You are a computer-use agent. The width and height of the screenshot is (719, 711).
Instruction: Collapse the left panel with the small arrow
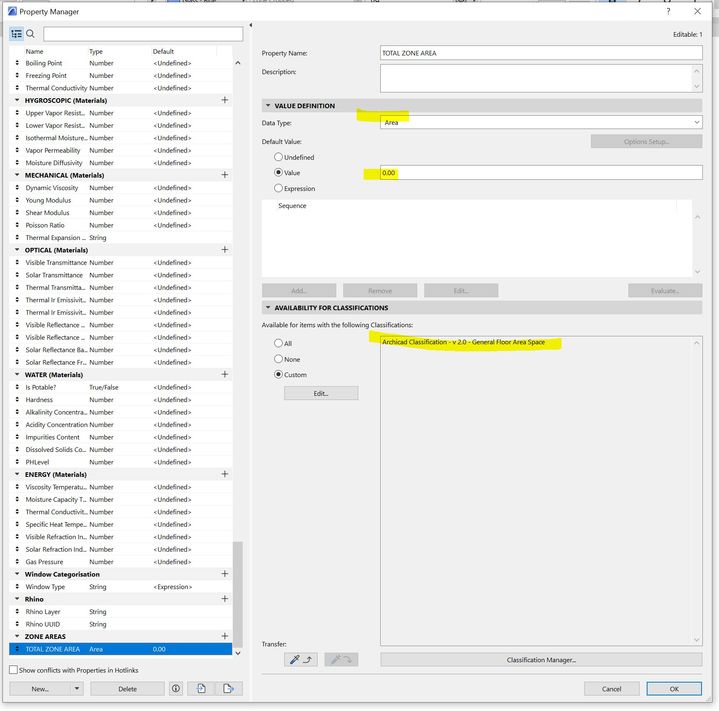(x=250, y=25)
